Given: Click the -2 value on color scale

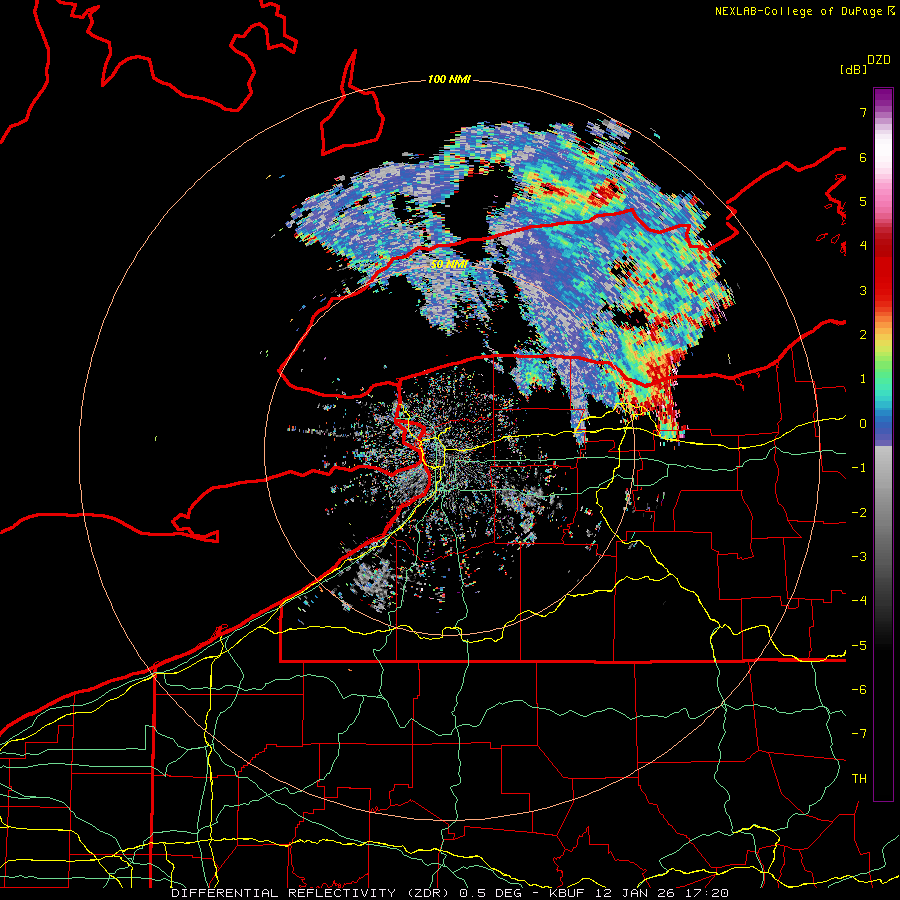Looking at the screenshot, I should click(x=859, y=513).
